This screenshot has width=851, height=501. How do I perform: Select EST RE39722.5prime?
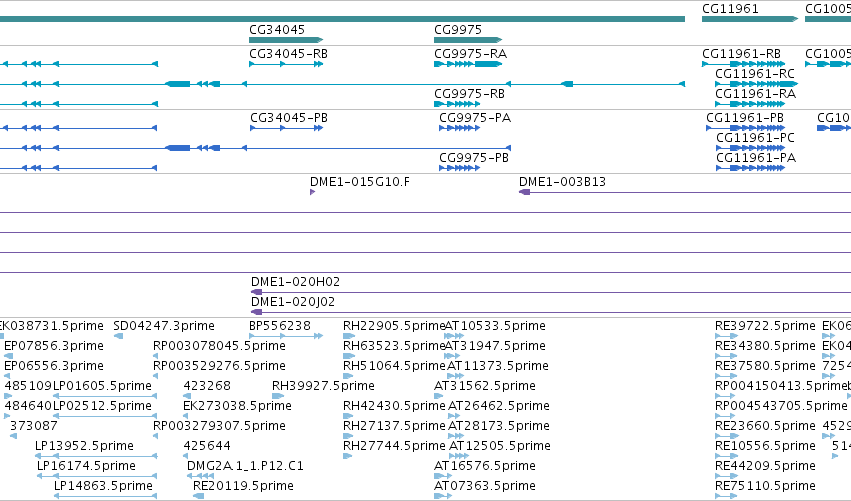click(x=765, y=326)
